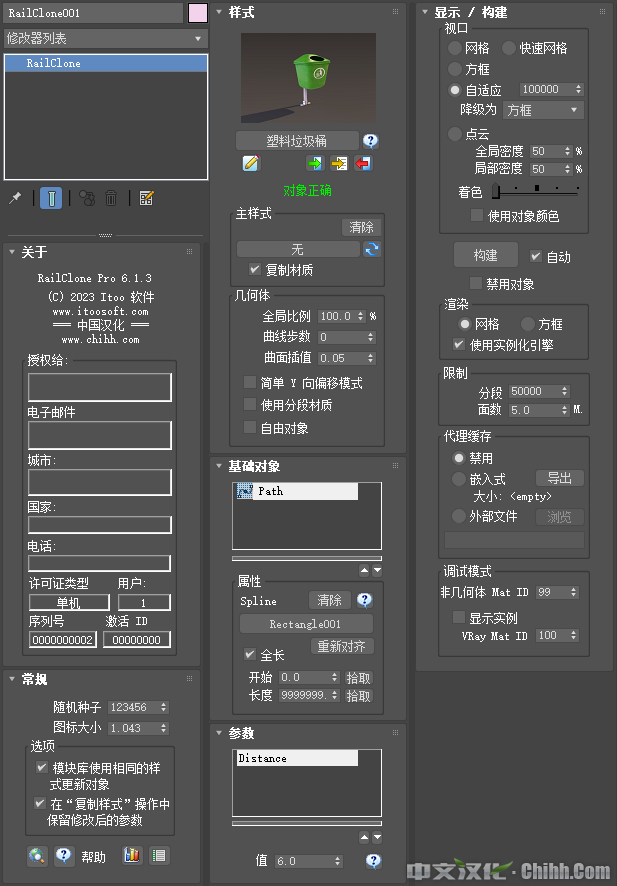Open style editor pencil icon

[x=251, y=163]
